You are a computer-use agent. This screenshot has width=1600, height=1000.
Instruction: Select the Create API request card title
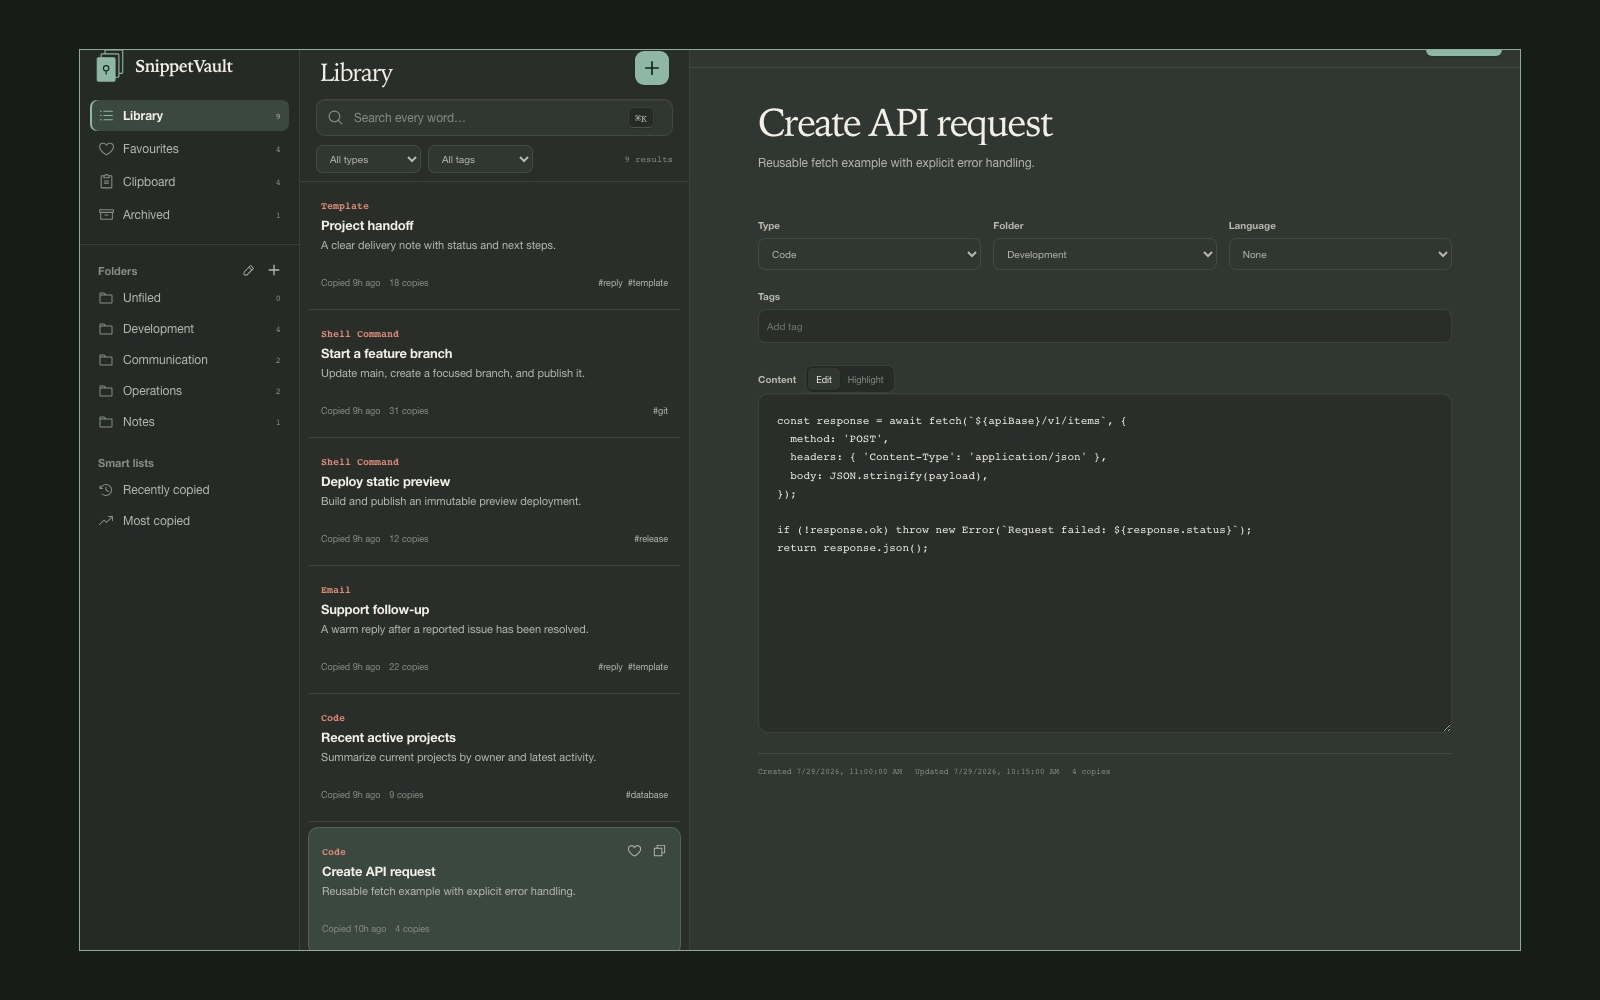coord(378,872)
